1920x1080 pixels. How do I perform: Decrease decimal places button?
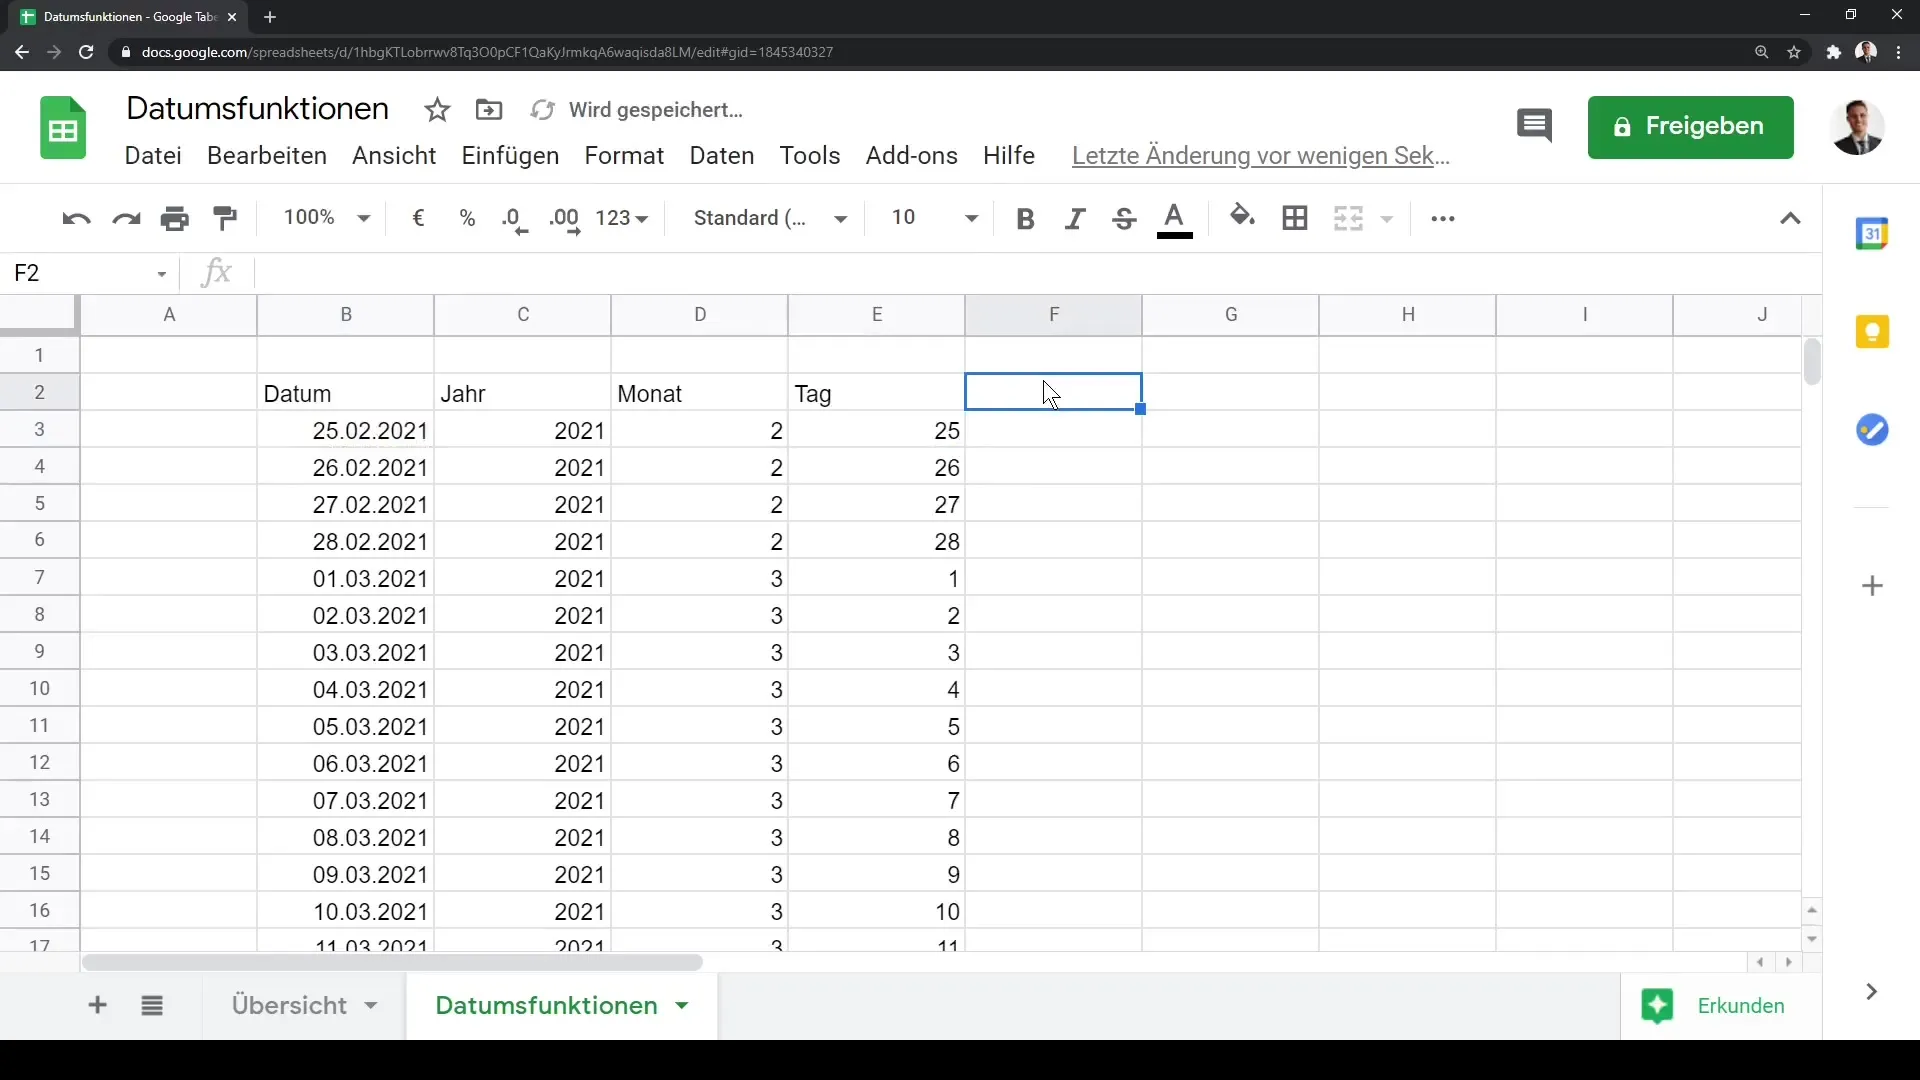pos(514,219)
